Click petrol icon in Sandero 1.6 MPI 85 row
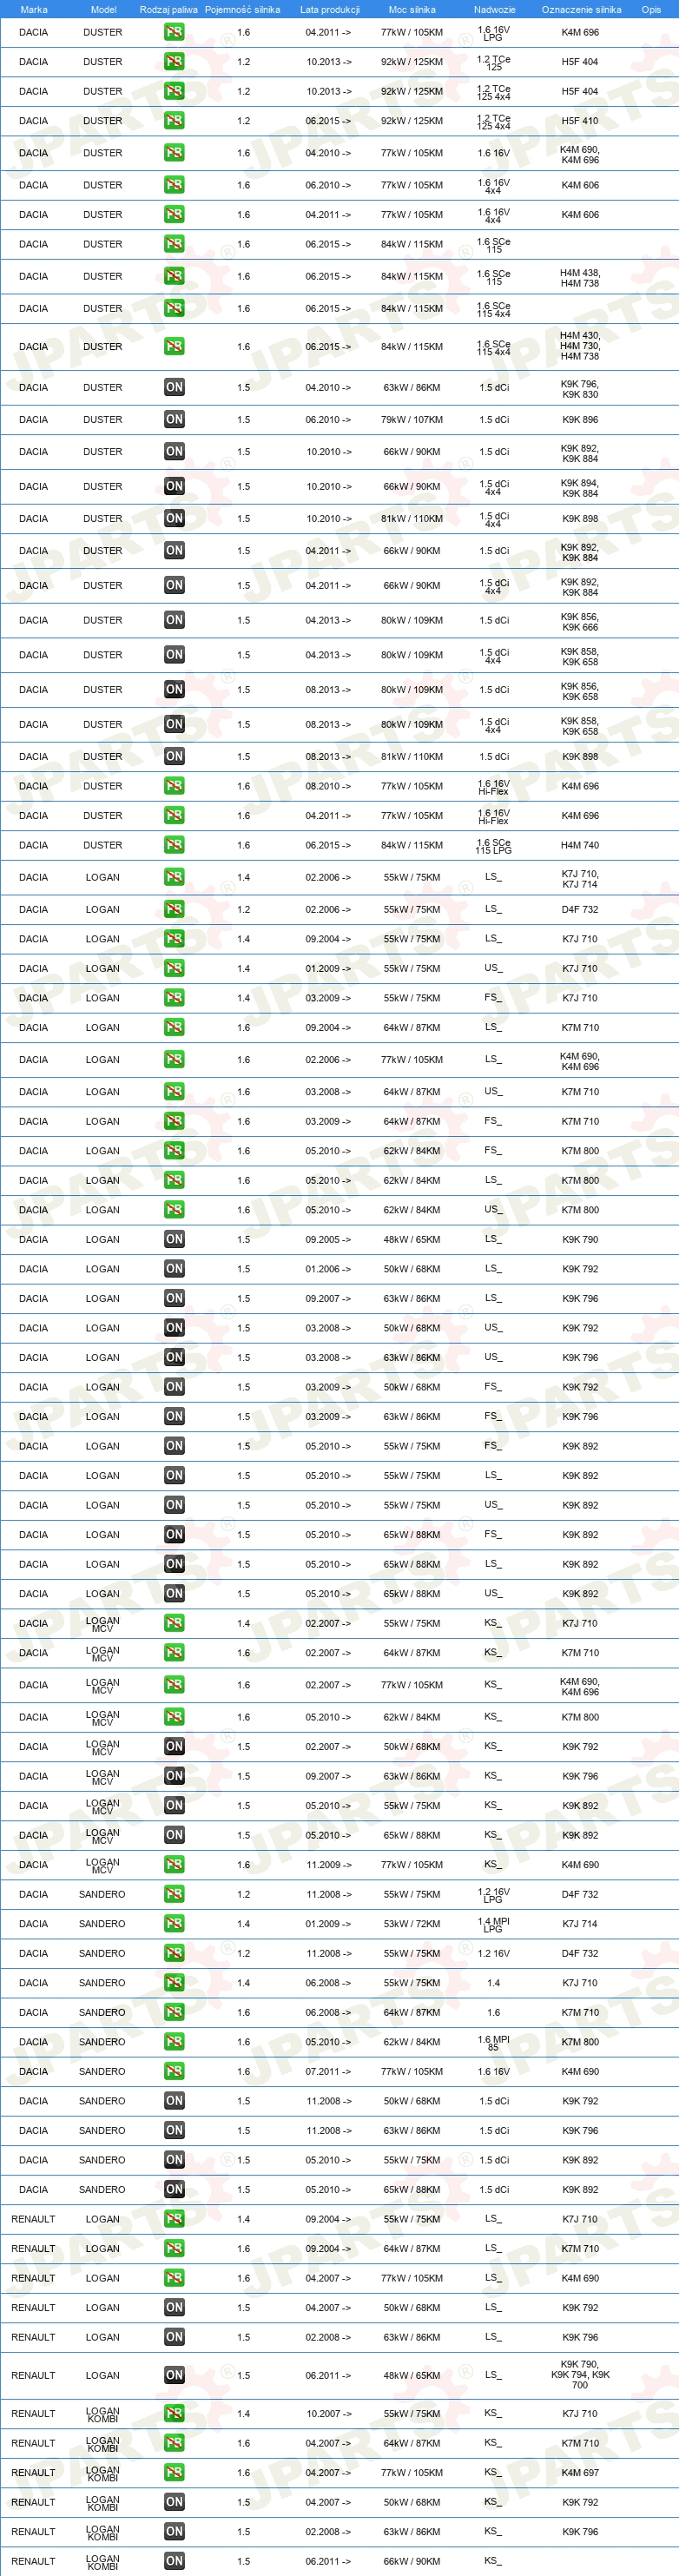This screenshot has width=679, height=2576. tap(174, 2041)
